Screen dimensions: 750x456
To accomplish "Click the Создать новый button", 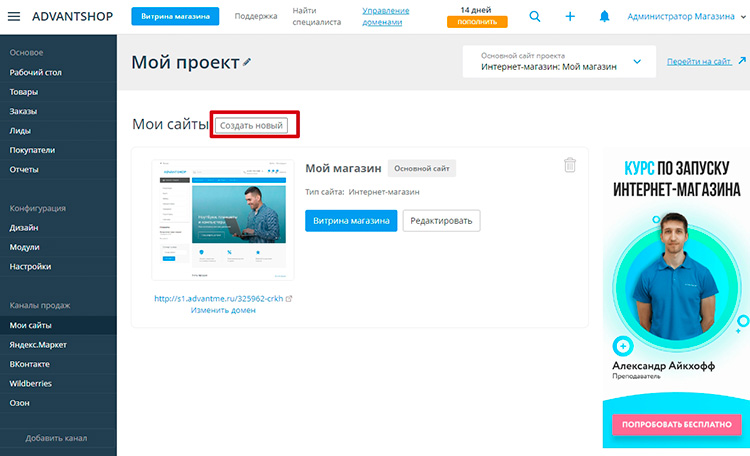I will 251,125.
